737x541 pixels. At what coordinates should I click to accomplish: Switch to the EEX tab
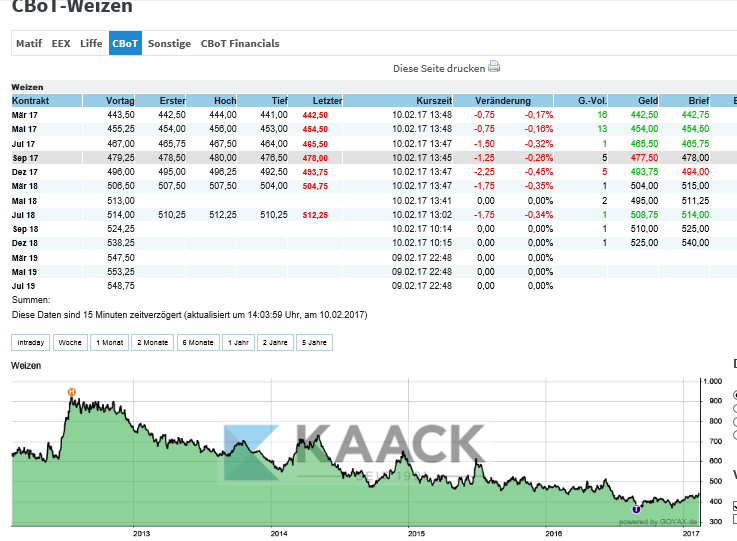(61, 44)
